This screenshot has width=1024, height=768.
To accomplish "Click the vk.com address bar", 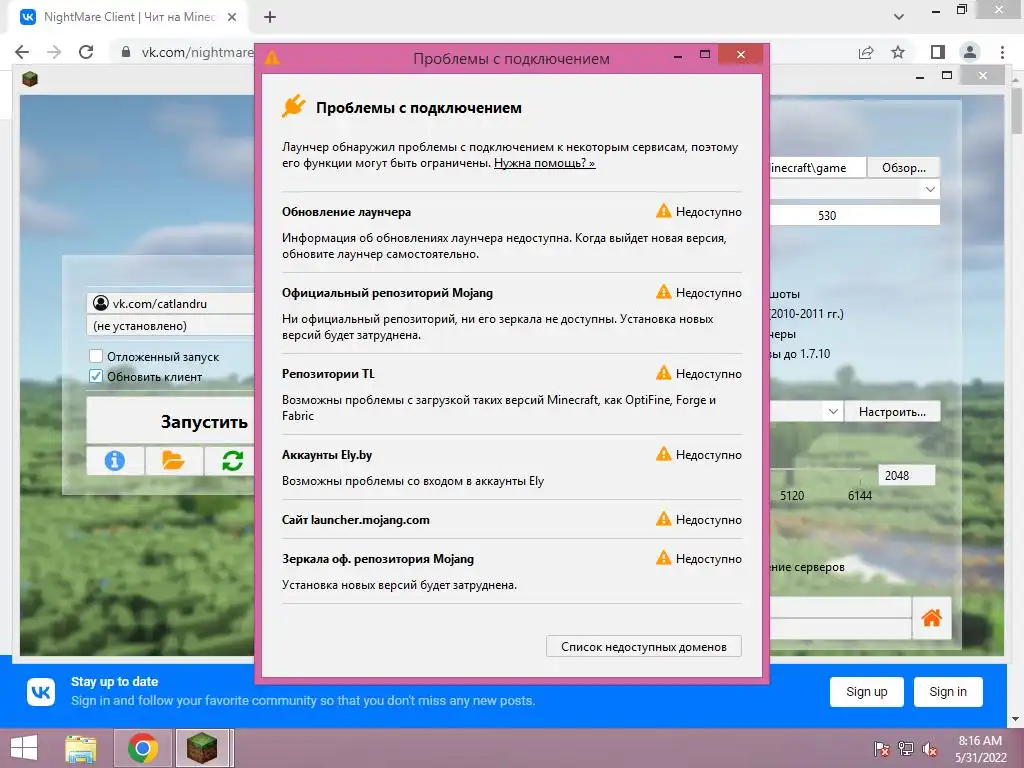I will [197, 52].
